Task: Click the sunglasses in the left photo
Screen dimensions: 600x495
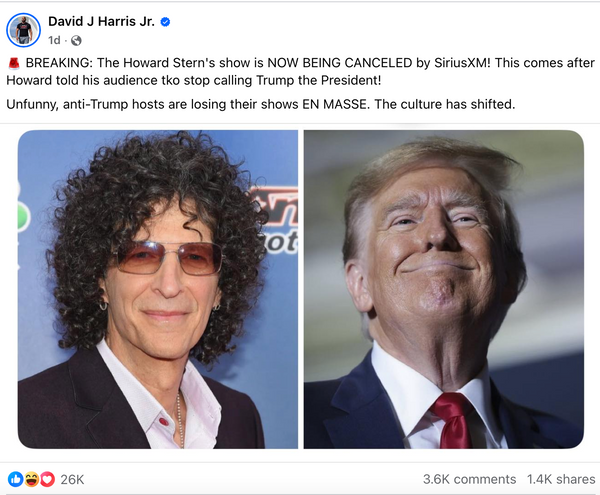Action: tap(168, 258)
